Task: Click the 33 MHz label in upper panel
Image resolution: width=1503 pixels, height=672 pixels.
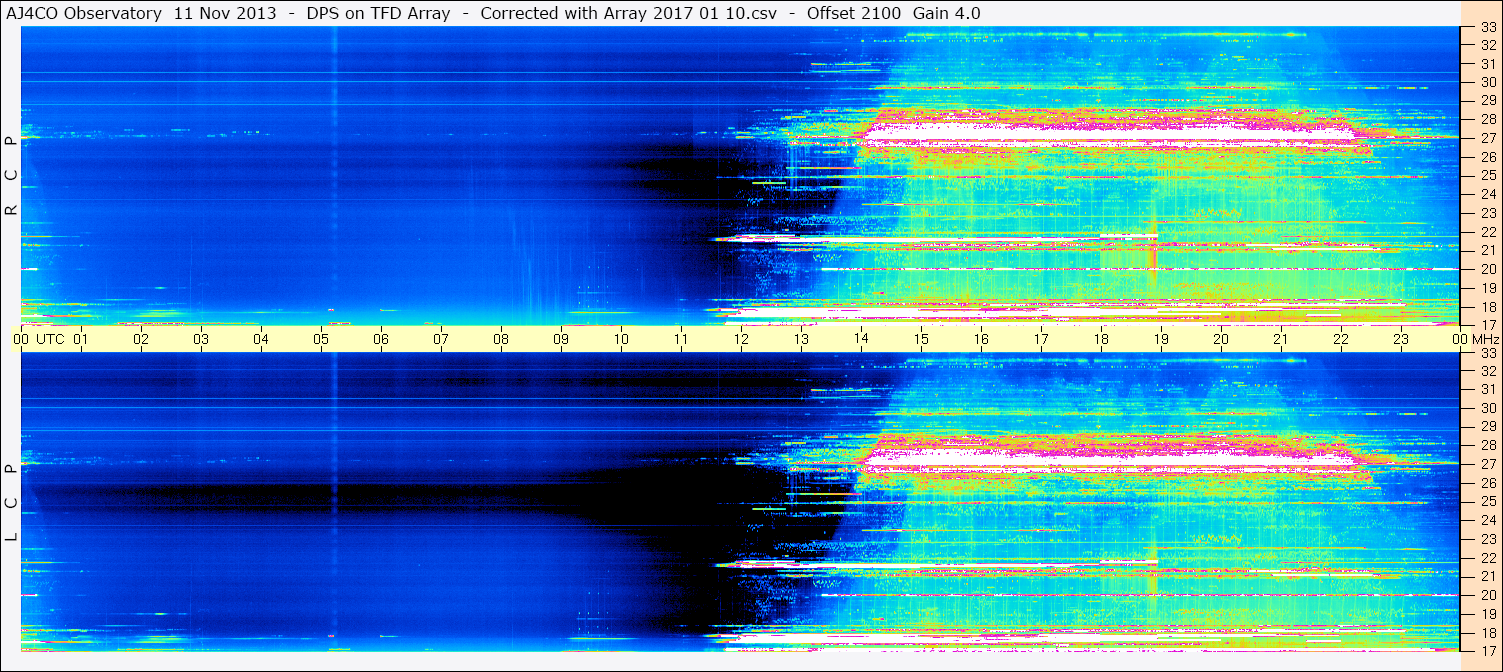Action: pyautogui.click(x=1487, y=28)
